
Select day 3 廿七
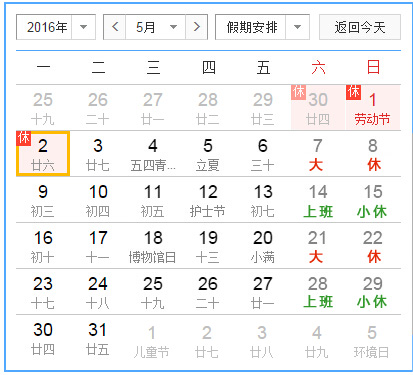point(98,154)
